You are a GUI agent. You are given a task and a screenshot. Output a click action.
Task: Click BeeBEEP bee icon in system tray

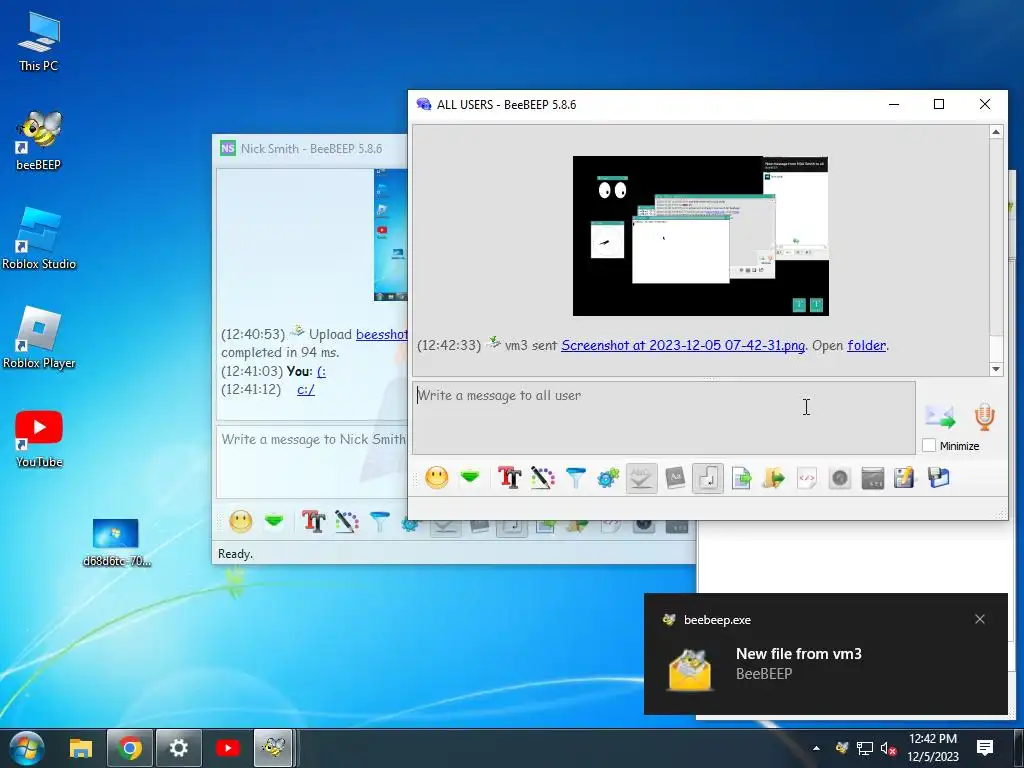(x=842, y=748)
